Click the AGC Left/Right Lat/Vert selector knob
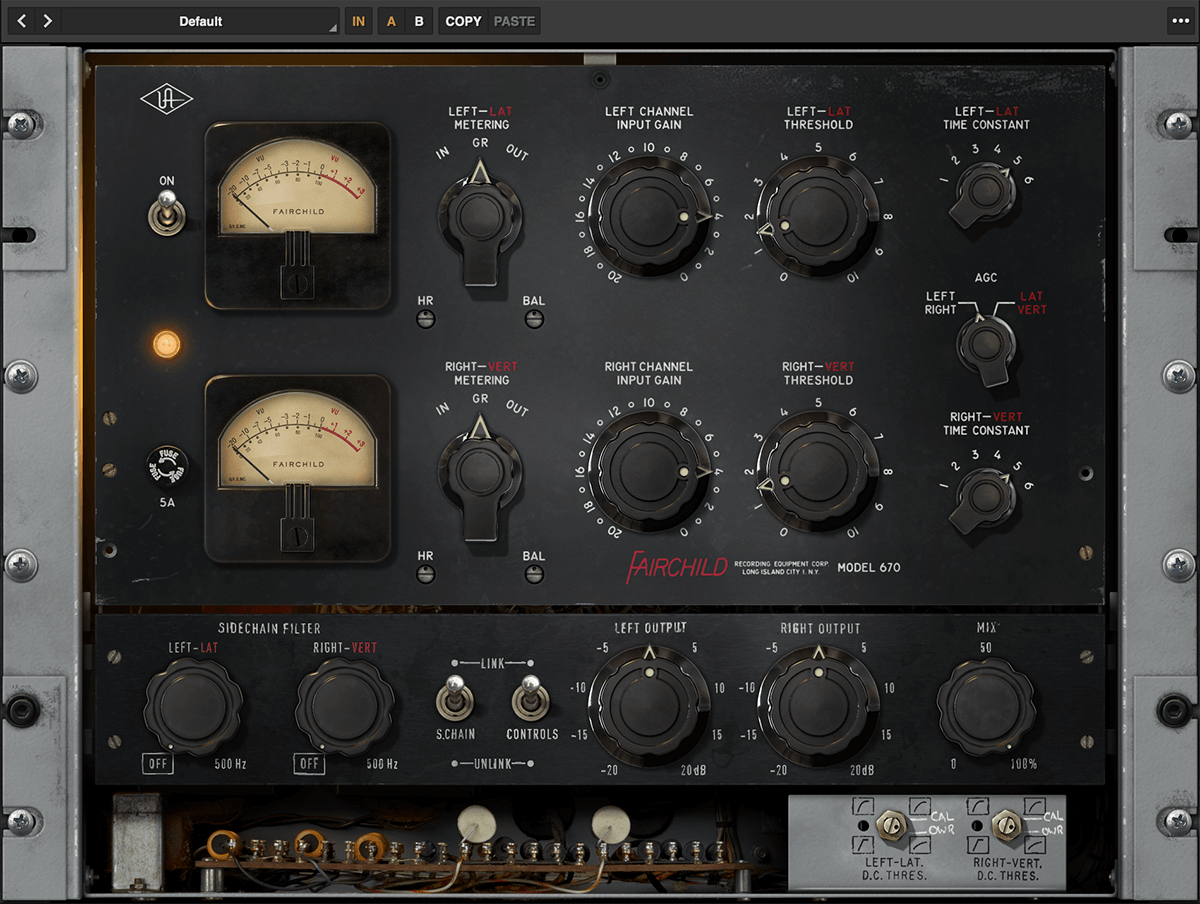 (987, 347)
